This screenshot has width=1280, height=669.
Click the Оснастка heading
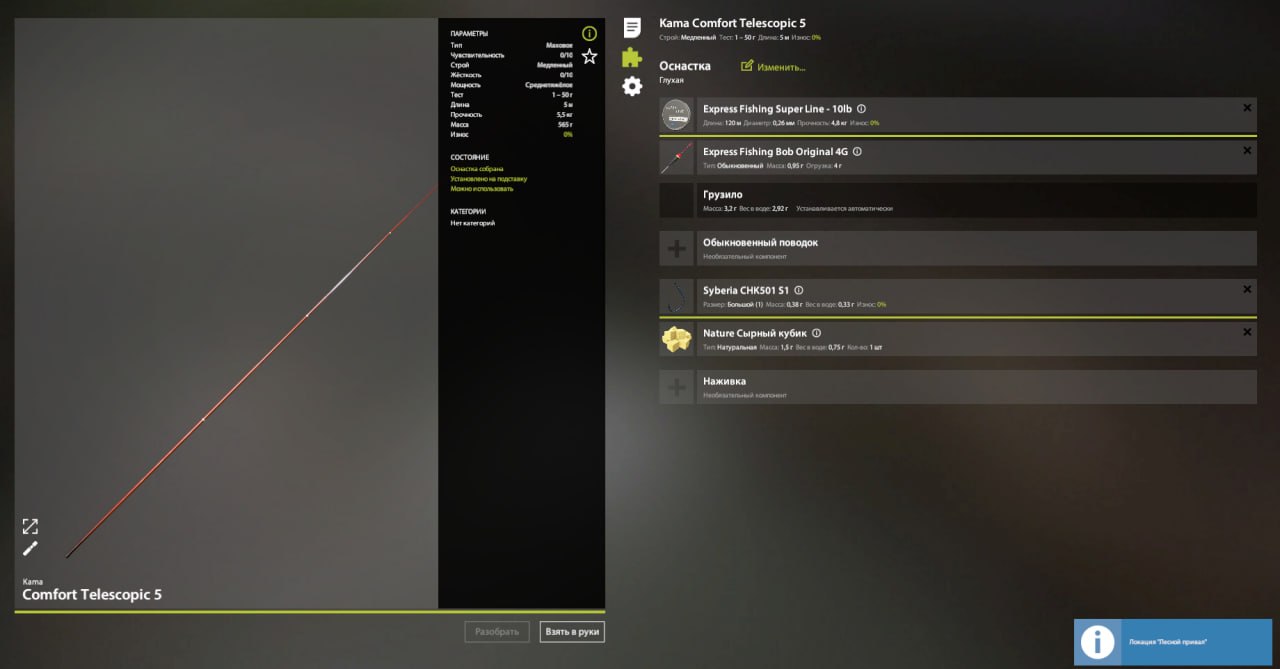pyautogui.click(x=685, y=66)
